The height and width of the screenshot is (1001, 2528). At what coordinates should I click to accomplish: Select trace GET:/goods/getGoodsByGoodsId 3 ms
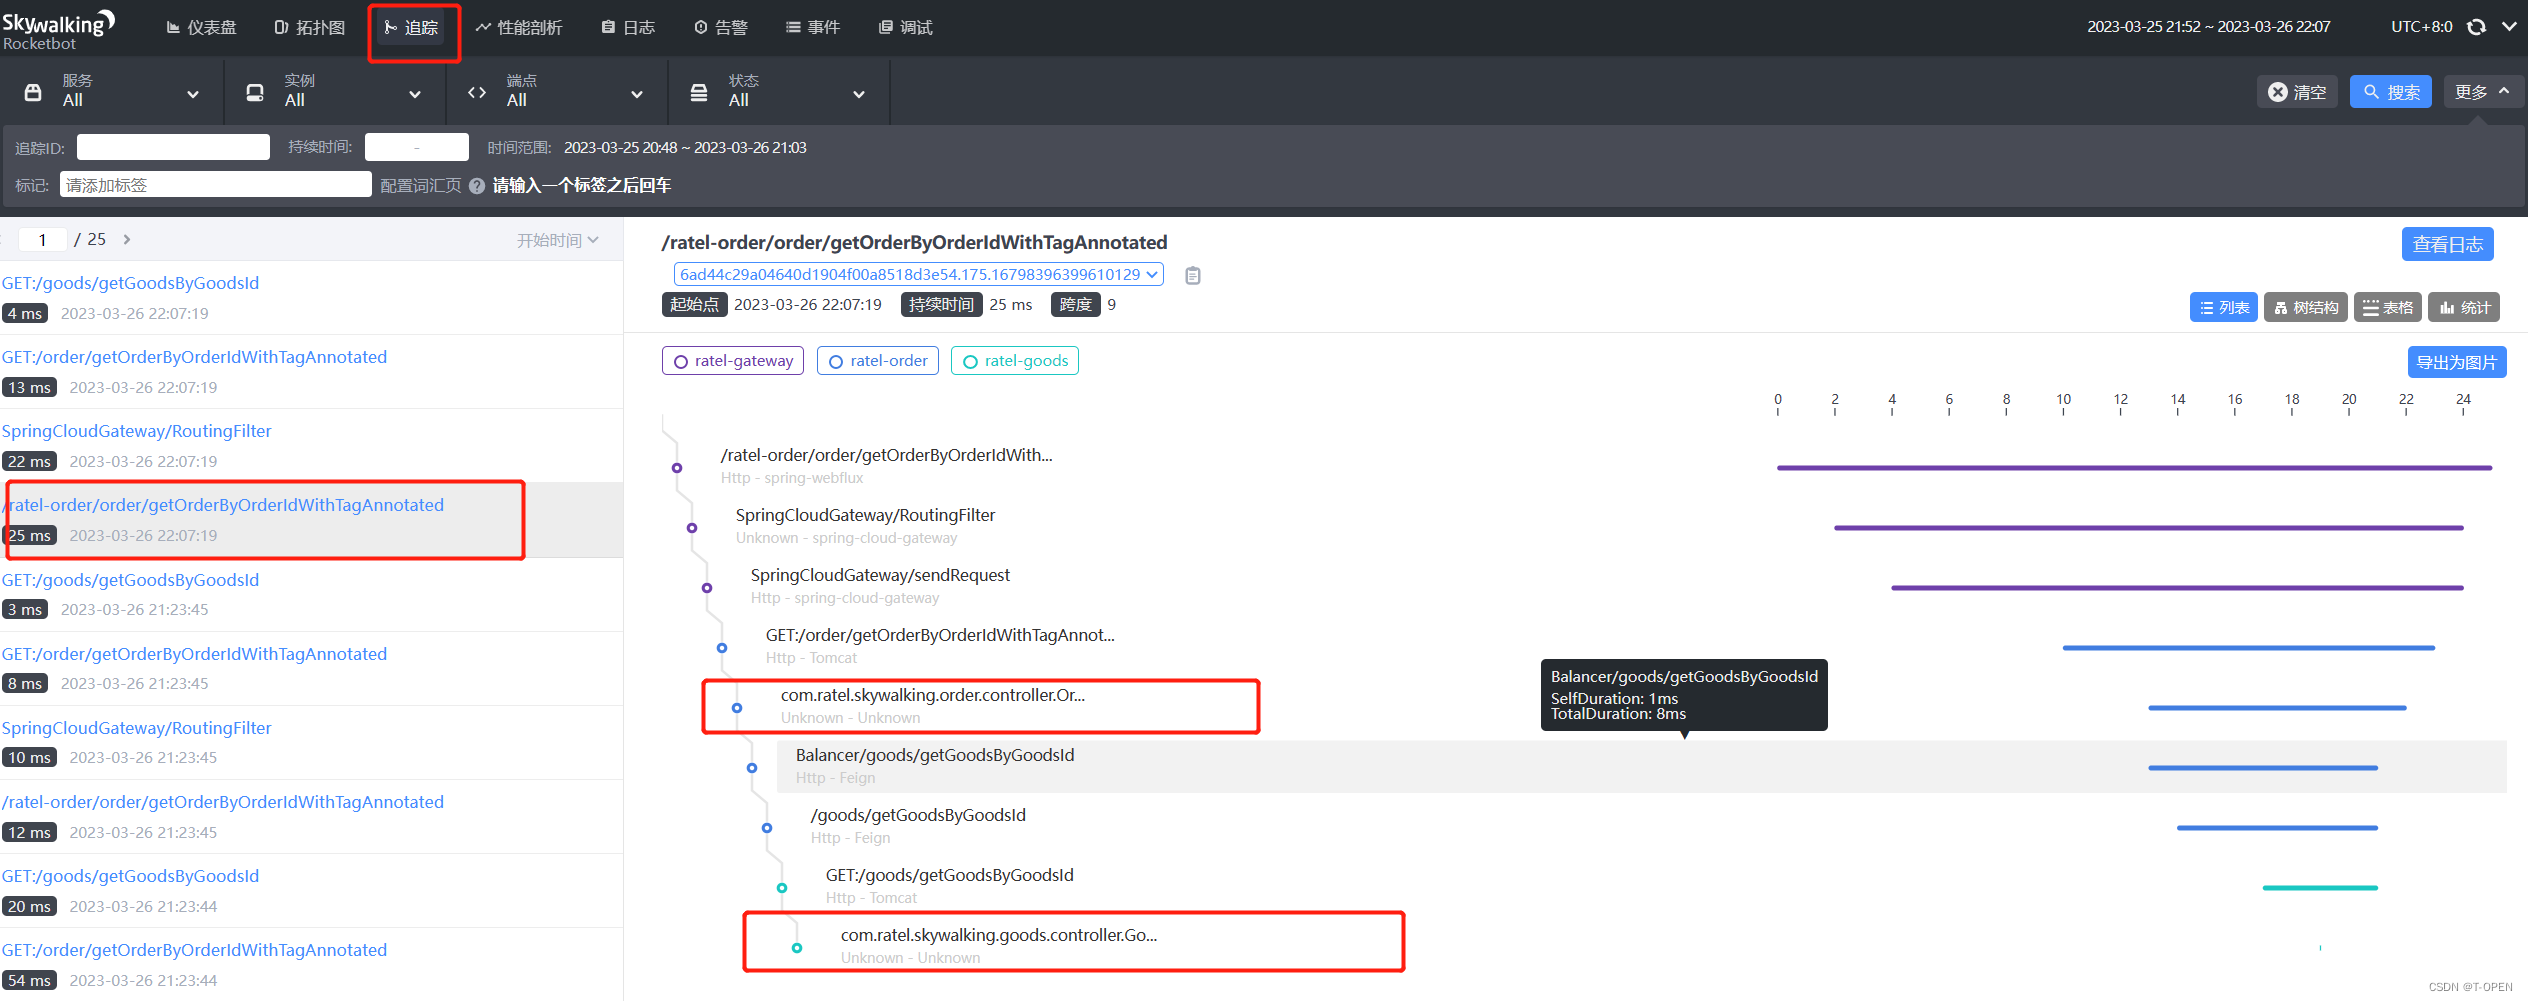coord(311,594)
